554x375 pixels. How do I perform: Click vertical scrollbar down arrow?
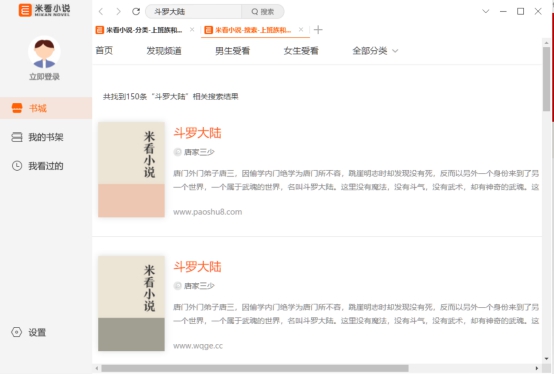click(547, 358)
